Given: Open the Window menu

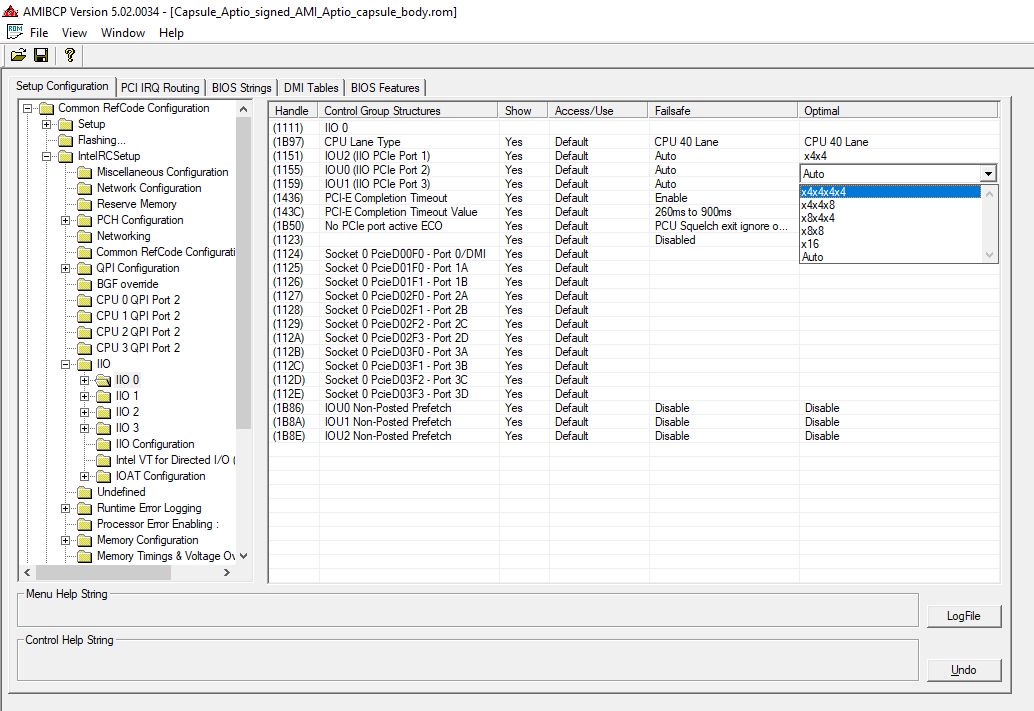Looking at the screenshot, I should click(122, 32).
